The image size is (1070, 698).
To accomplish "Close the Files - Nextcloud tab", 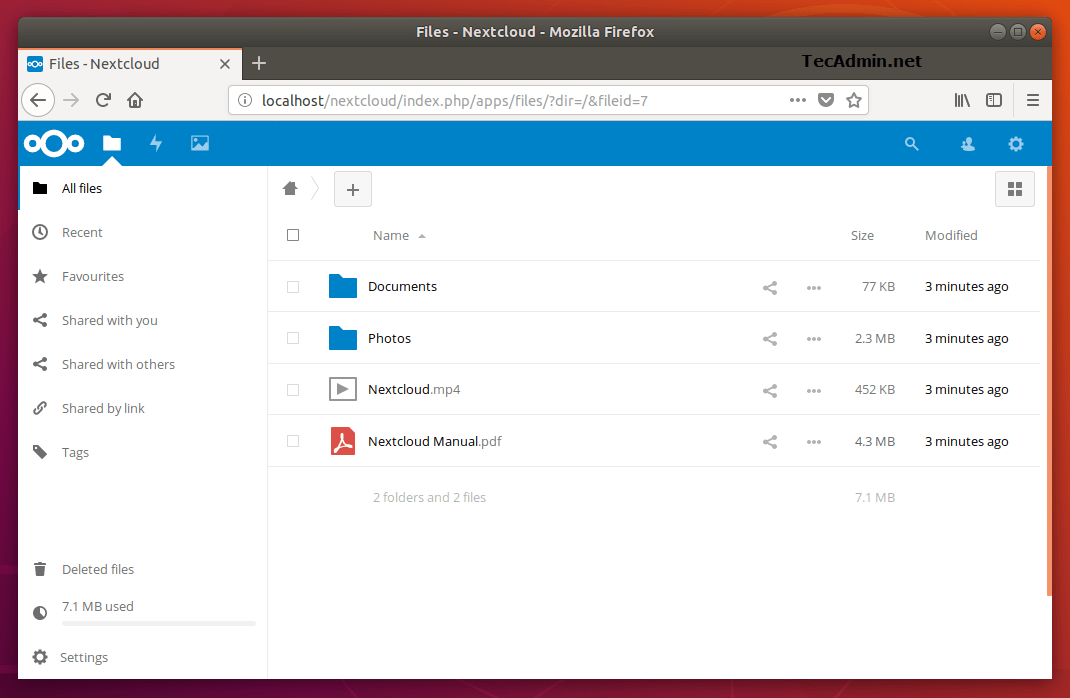I will pos(225,64).
